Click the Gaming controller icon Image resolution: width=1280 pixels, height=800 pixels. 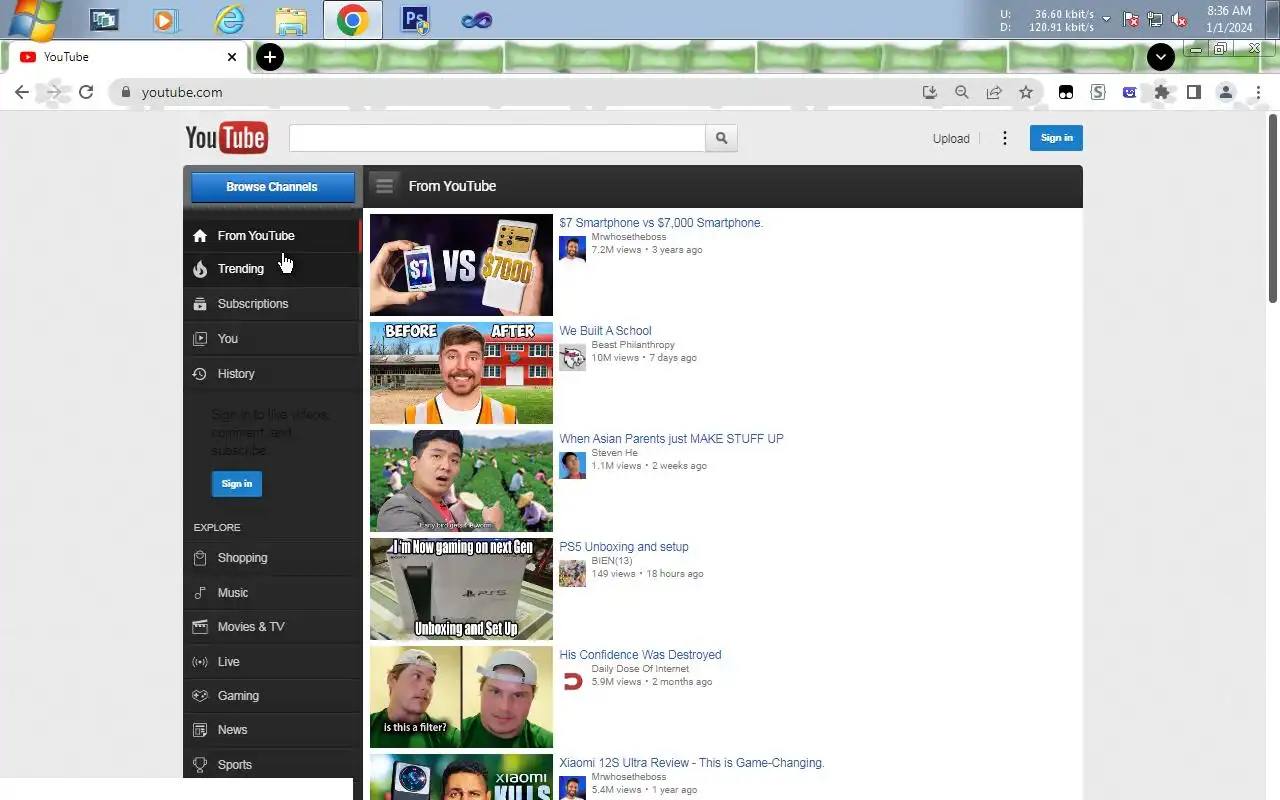coord(200,696)
